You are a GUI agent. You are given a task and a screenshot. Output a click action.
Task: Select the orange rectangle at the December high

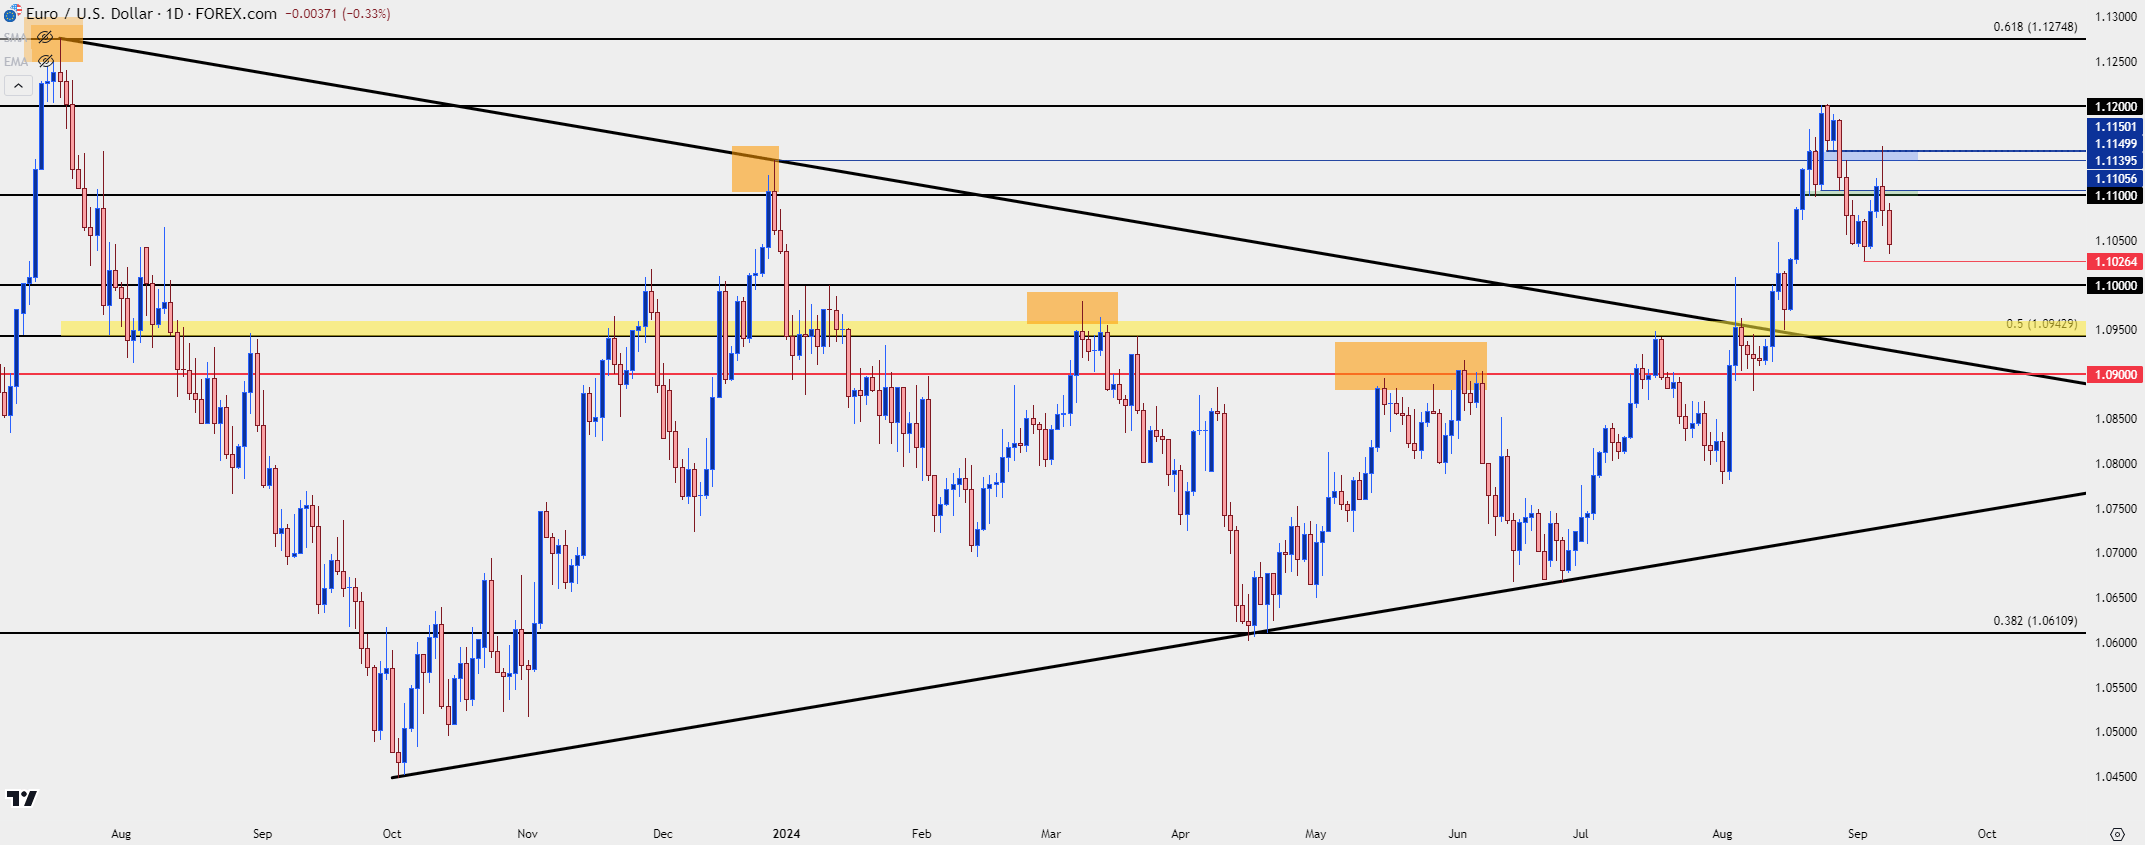755,168
